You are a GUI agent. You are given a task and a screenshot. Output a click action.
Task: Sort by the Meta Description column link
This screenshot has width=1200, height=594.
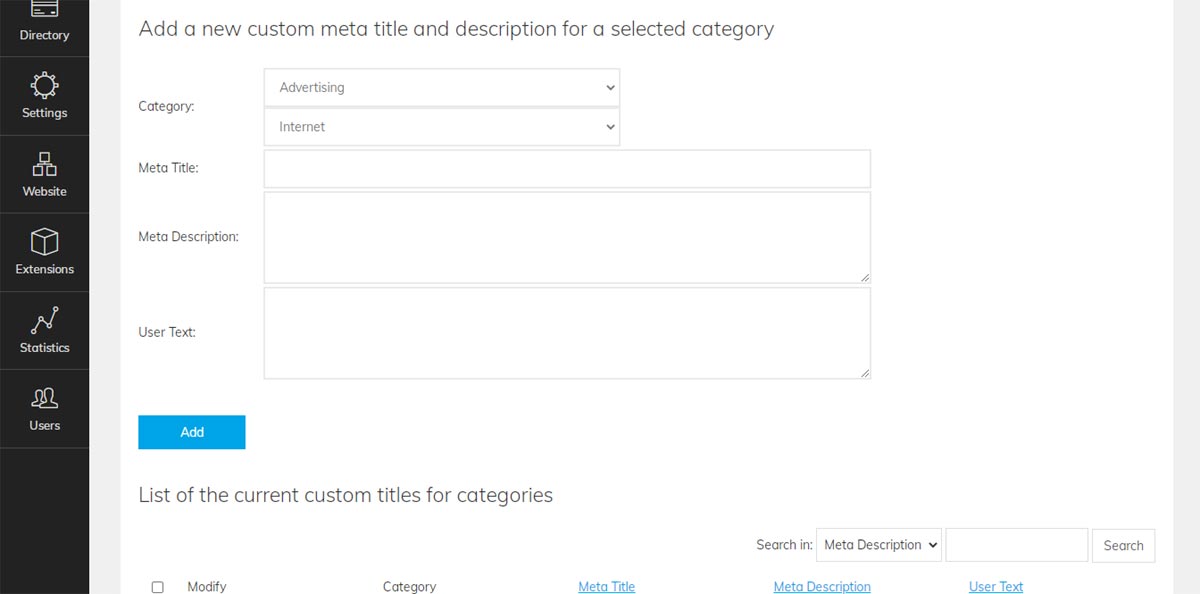pos(822,587)
